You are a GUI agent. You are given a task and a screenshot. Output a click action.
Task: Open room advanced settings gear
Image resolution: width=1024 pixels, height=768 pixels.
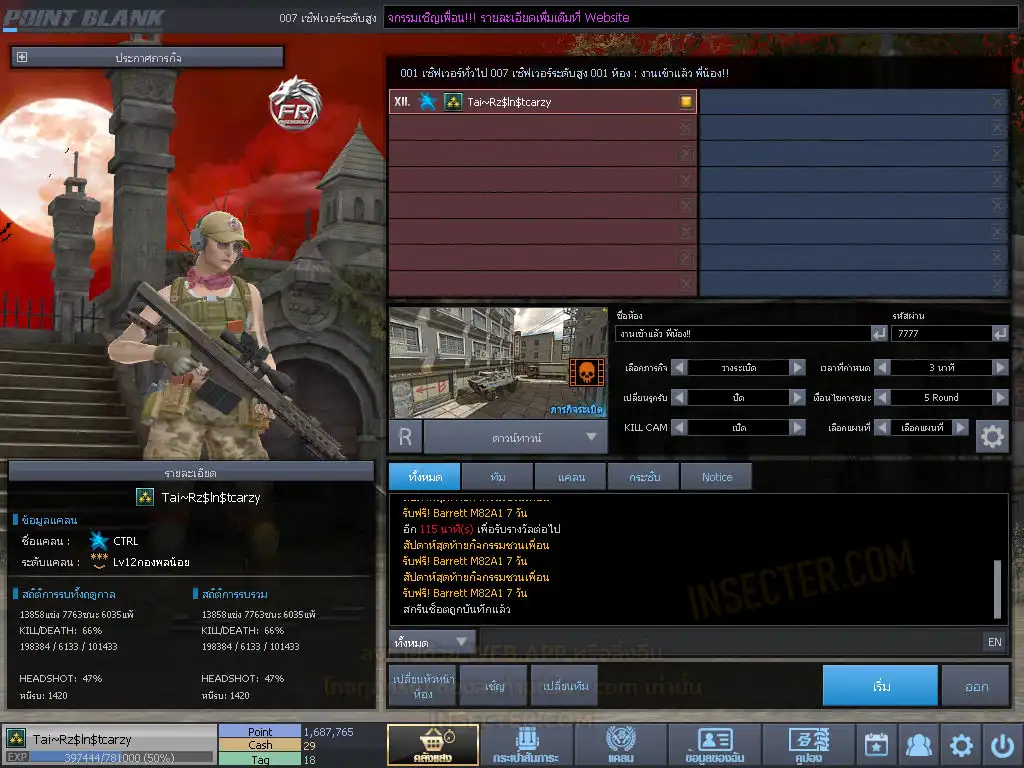tap(992, 436)
